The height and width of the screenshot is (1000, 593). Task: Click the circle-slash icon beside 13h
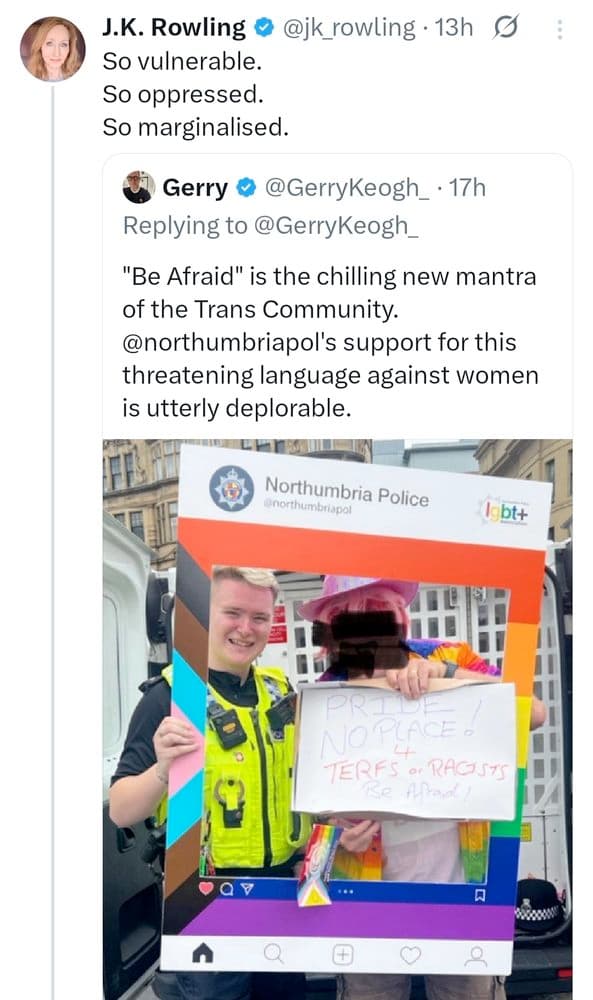click(x=506, y=27)
